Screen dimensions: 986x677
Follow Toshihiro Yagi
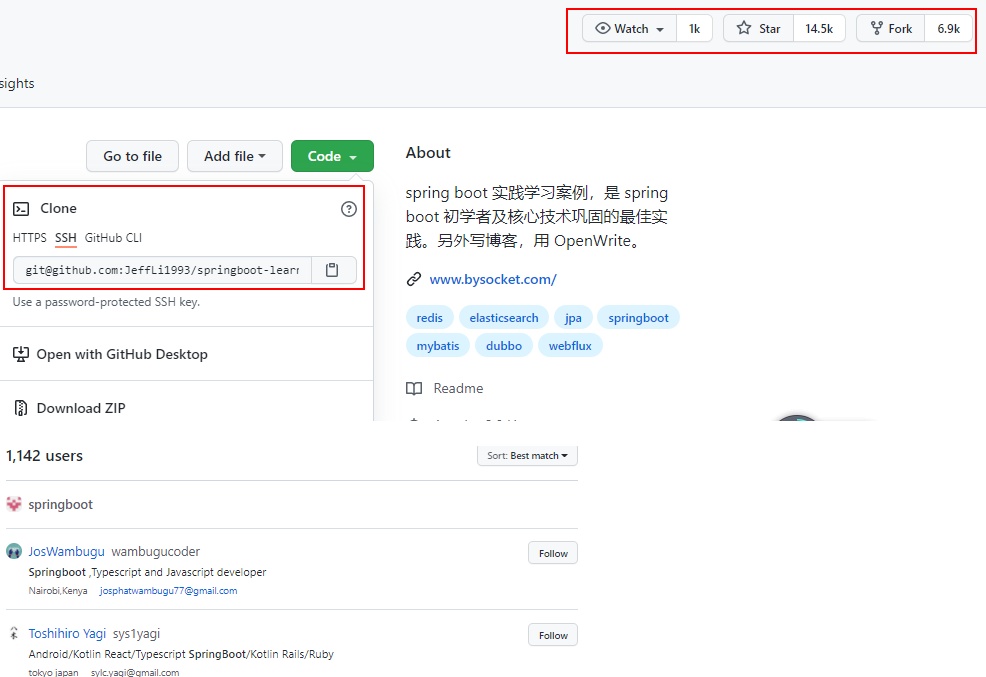click(553, 635)
